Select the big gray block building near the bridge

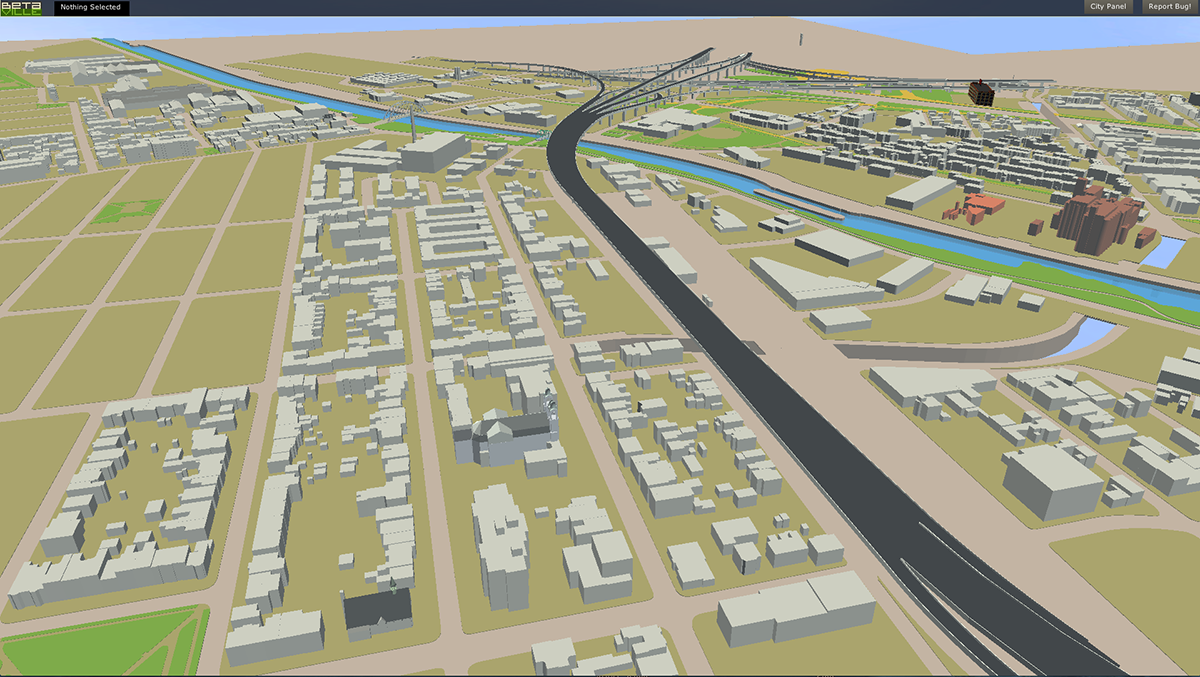point(434,153)
